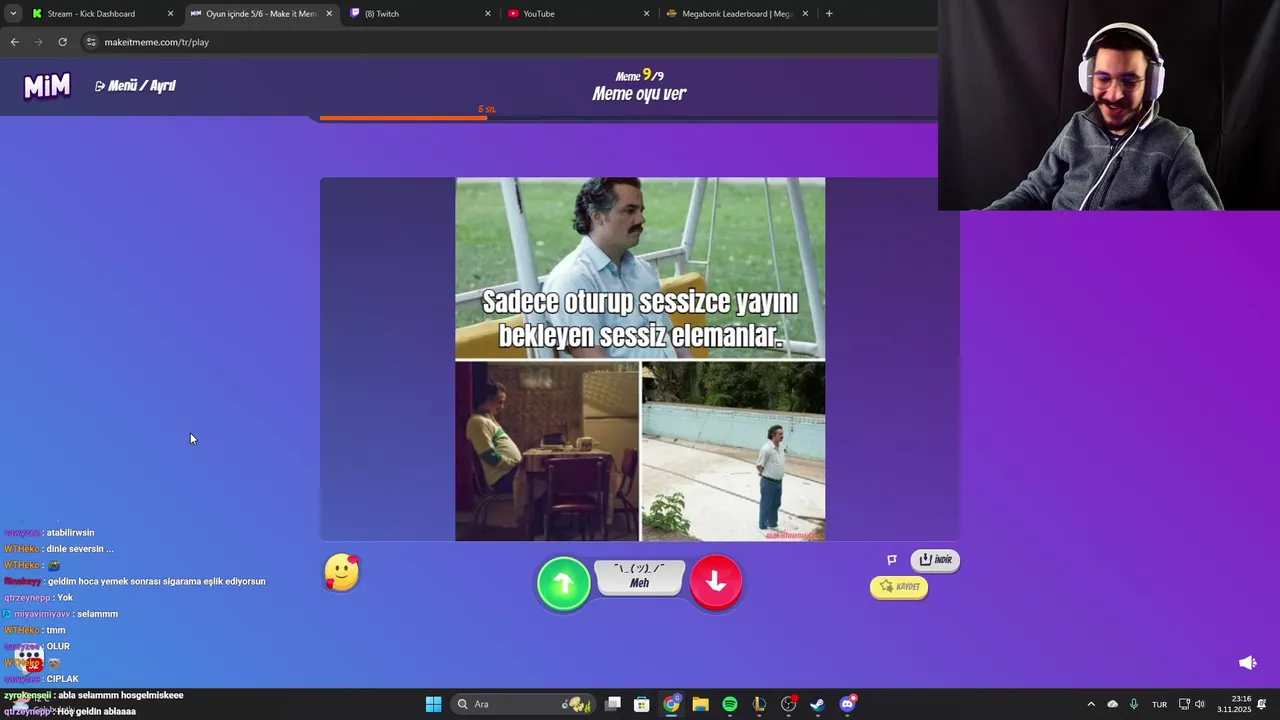Change keyboard language TUR
This screenshot has height=720, width=1280.
(x=1159, y=704)
